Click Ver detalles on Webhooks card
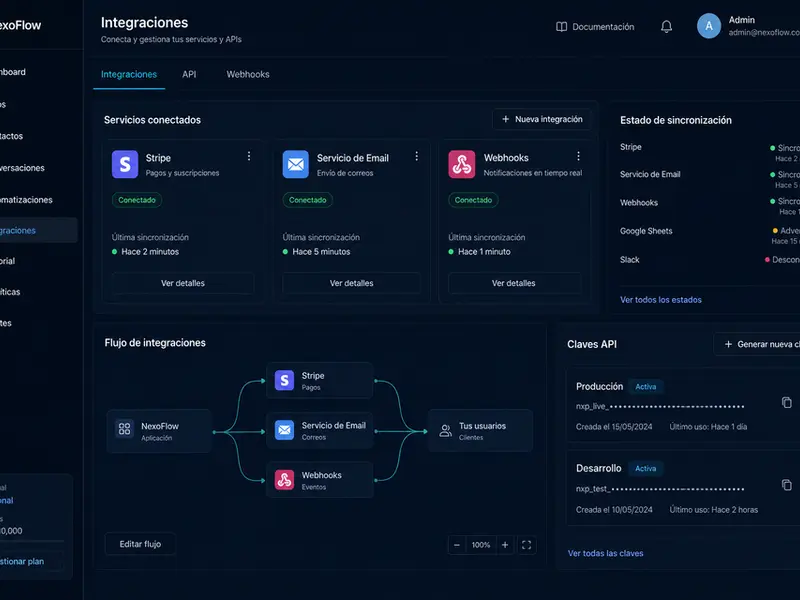This screenshot has height=600, width=800. point(514,283)
